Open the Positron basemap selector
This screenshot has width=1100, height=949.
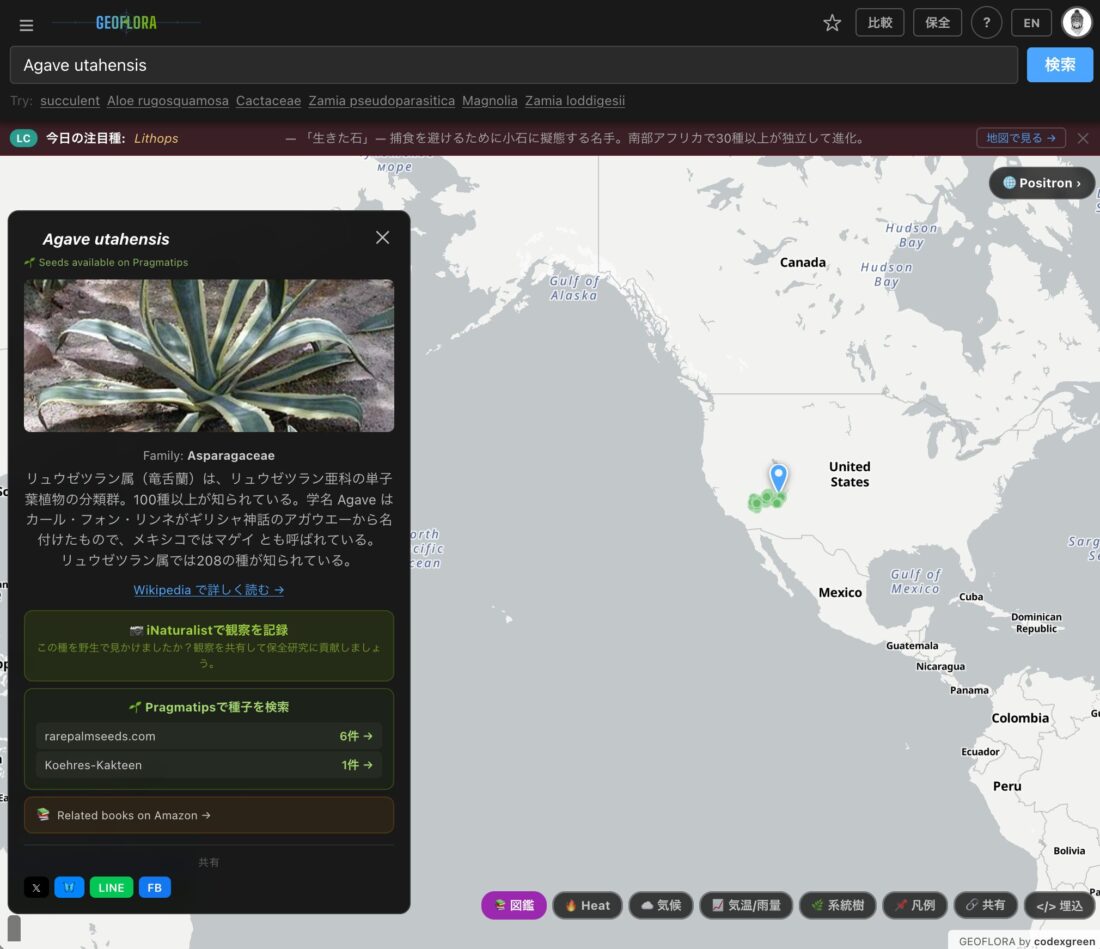1041,183
